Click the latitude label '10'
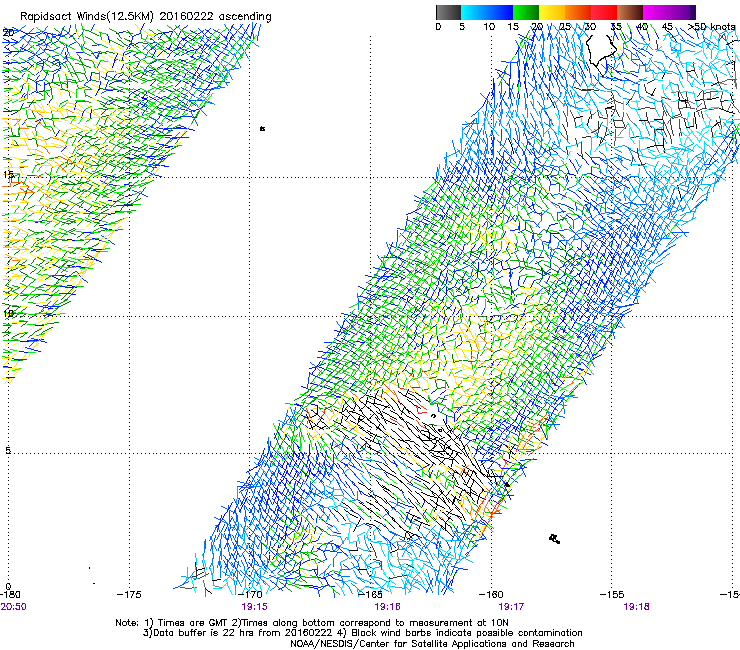The image size is (740, 650). click(8, 313)
